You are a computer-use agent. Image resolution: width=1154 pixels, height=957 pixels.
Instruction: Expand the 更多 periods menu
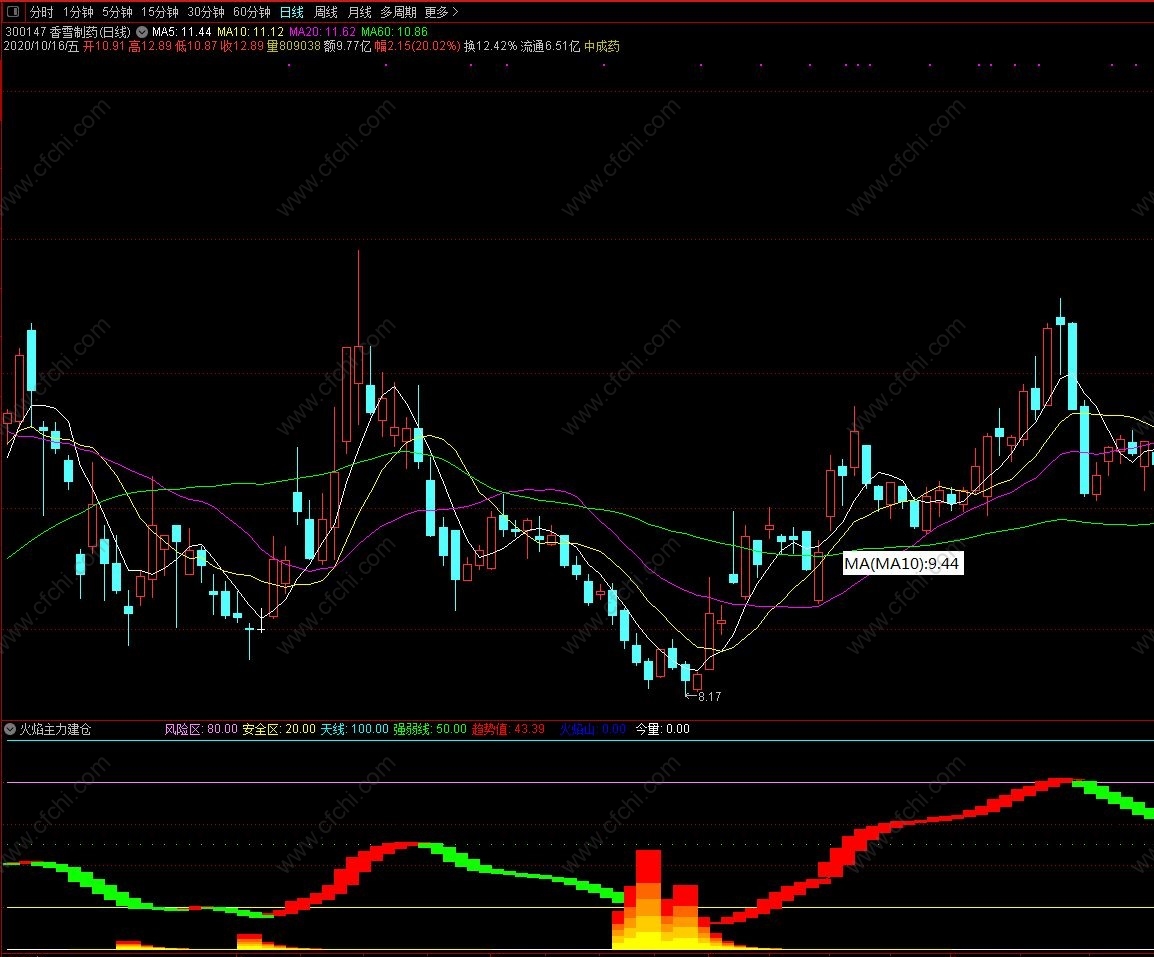click(442, 12)
